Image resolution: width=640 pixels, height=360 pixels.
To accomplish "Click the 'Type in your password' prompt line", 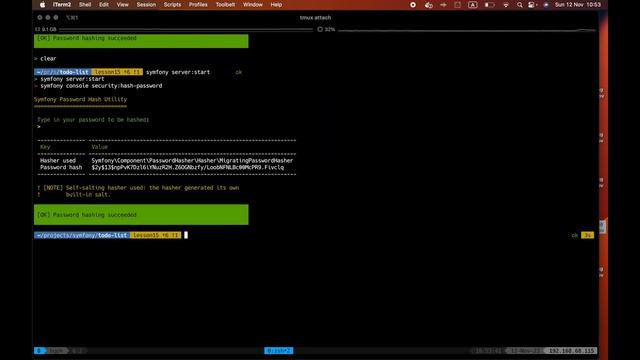I will (x=93, y=120).
